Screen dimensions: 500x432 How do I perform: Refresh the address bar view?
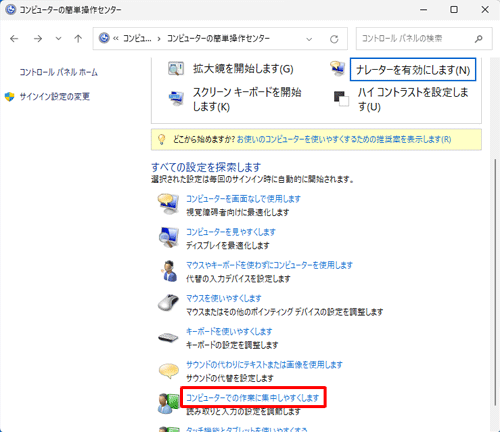coord(334,39)
